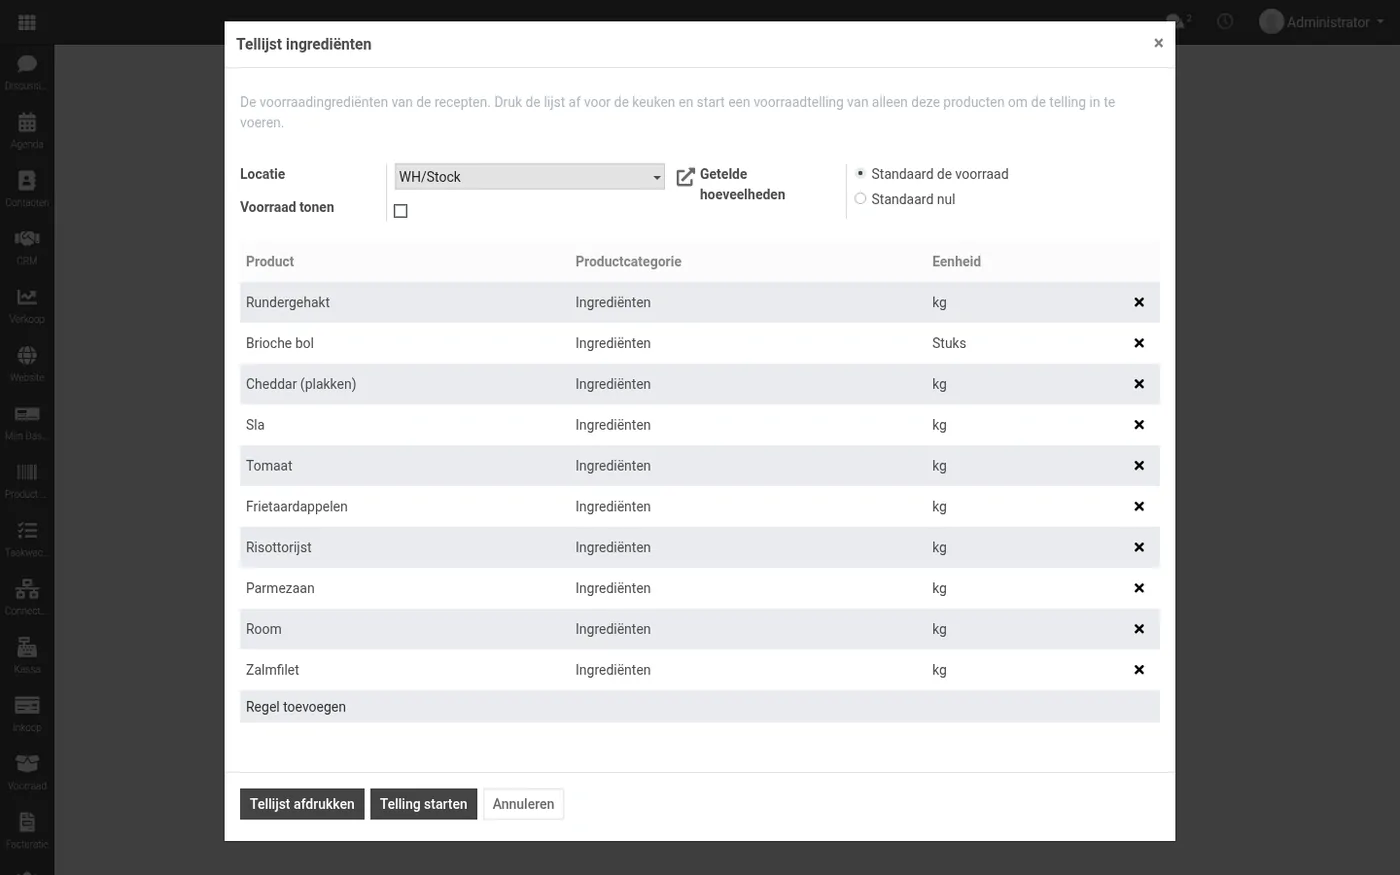Select the Room product cell
Screen dimensions: 1400x875
404,629
